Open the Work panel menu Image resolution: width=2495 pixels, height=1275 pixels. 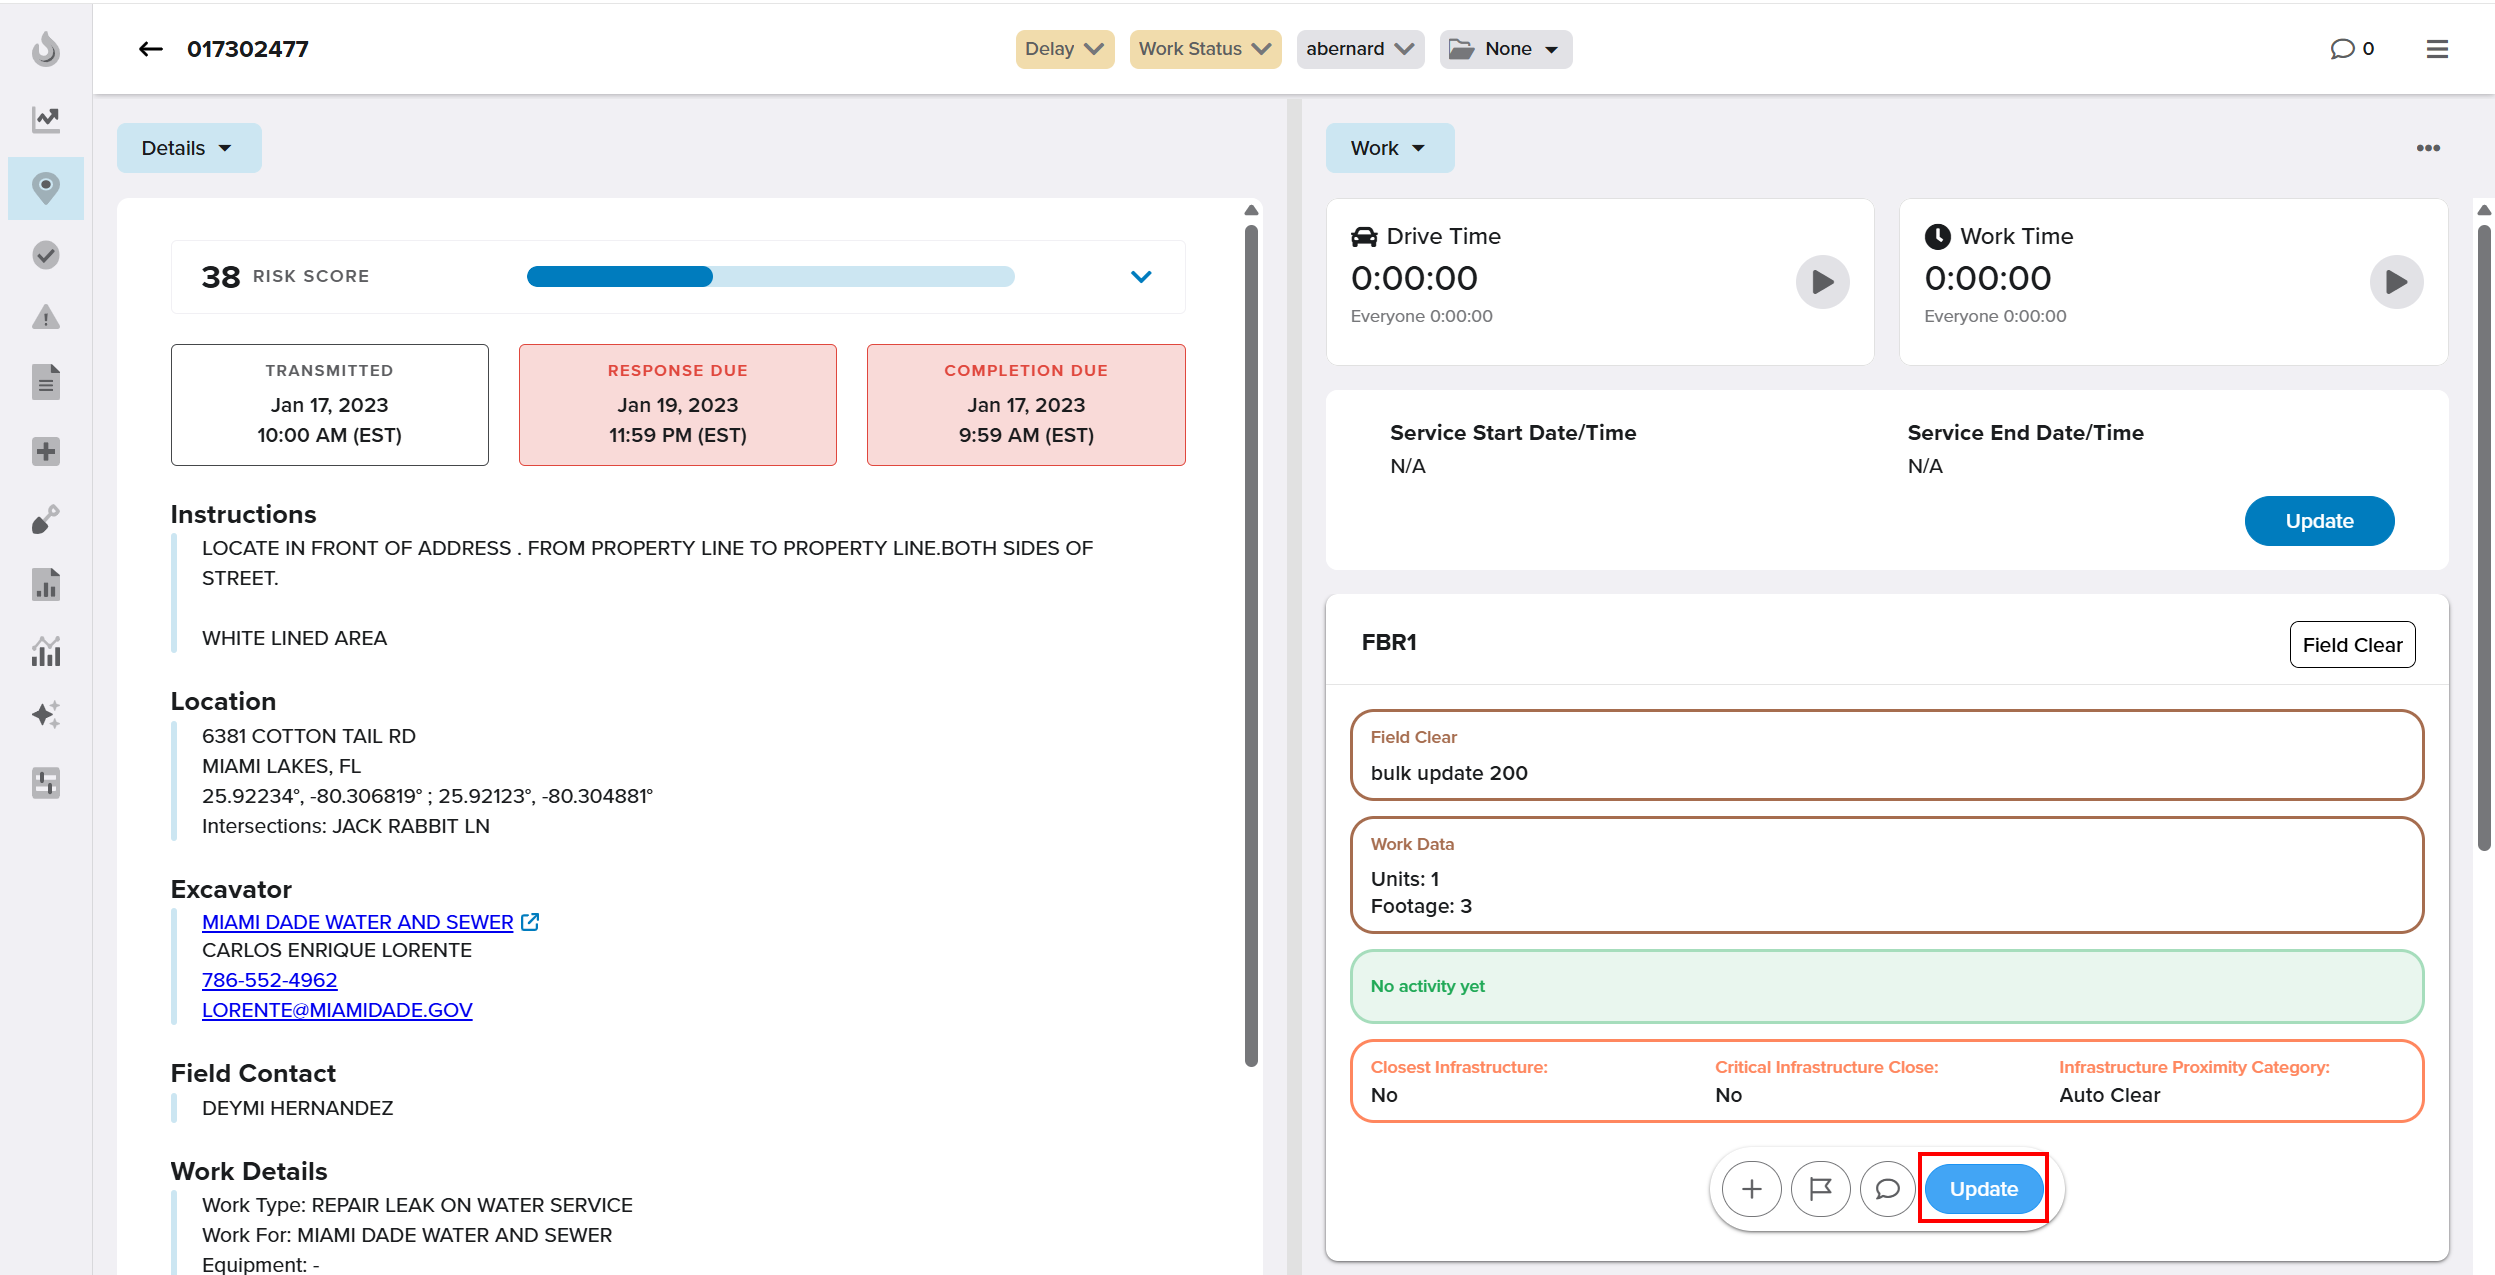(1389, 148)
